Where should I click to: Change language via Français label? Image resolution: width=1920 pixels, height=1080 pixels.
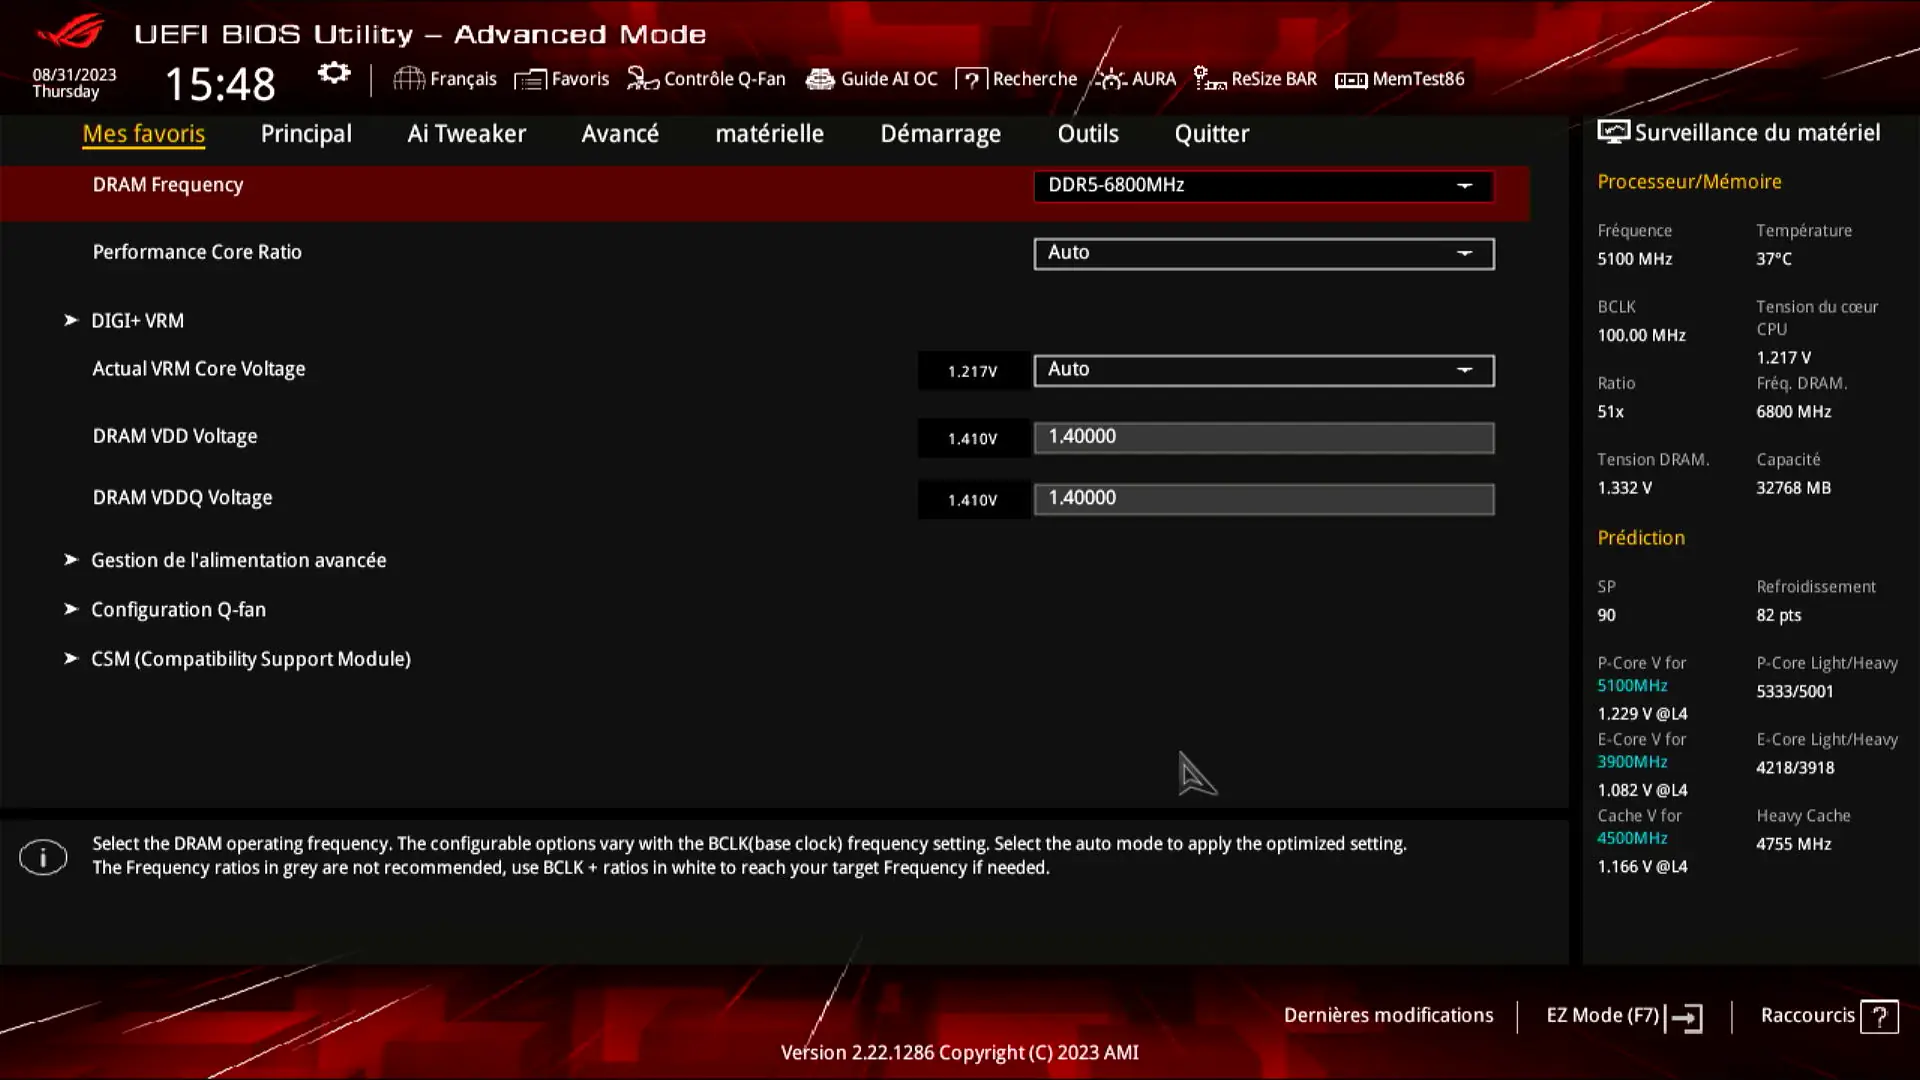pos(463,79)
